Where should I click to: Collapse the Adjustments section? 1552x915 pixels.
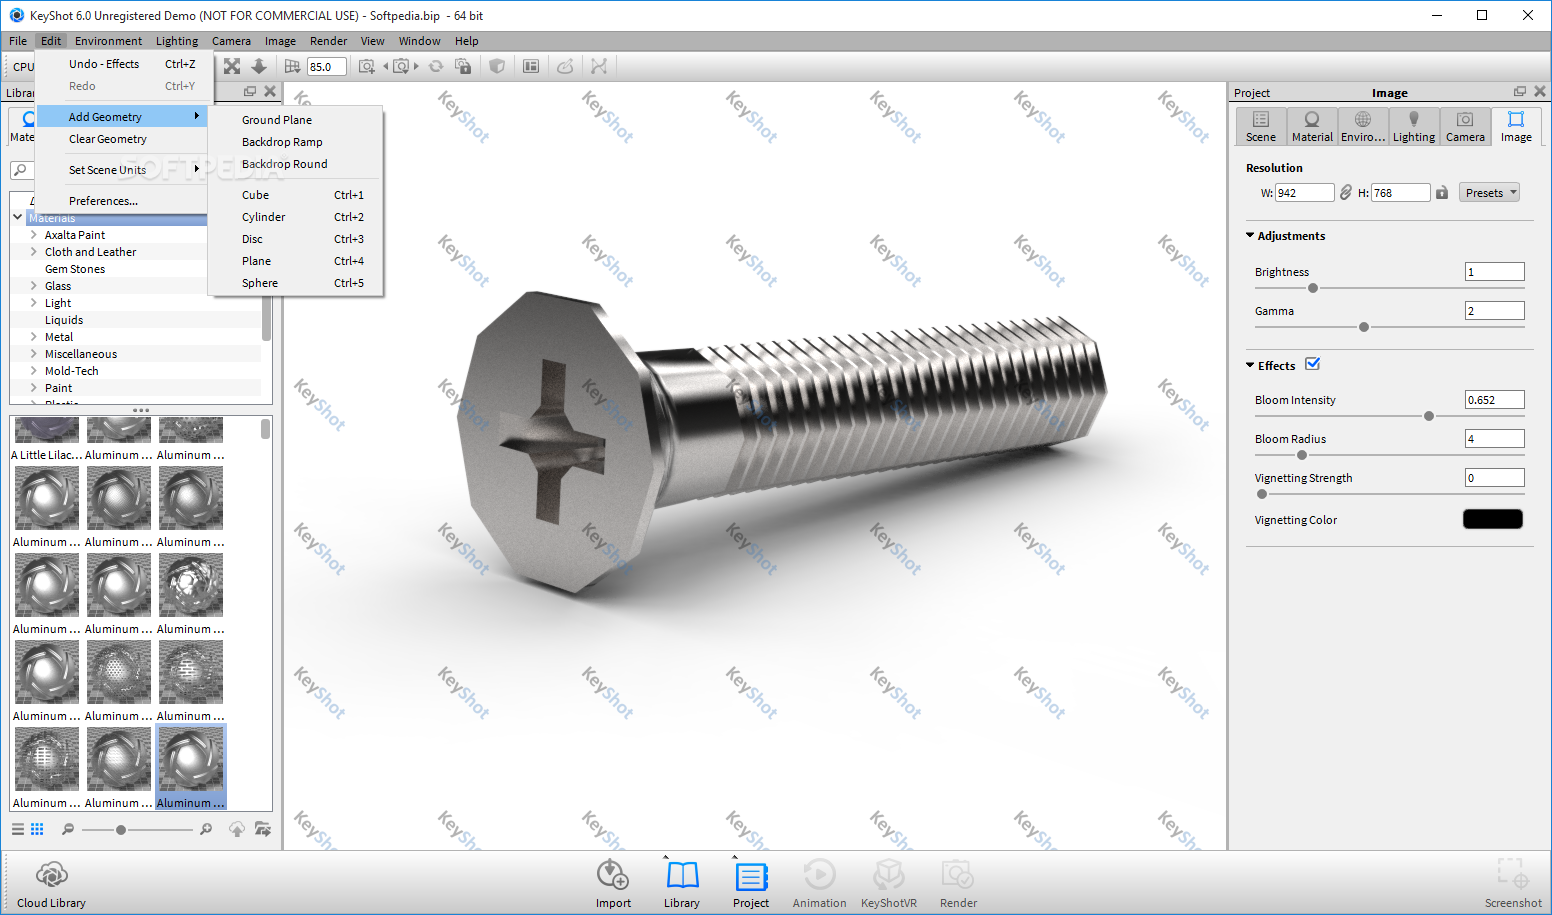[x=1250, y=235]
